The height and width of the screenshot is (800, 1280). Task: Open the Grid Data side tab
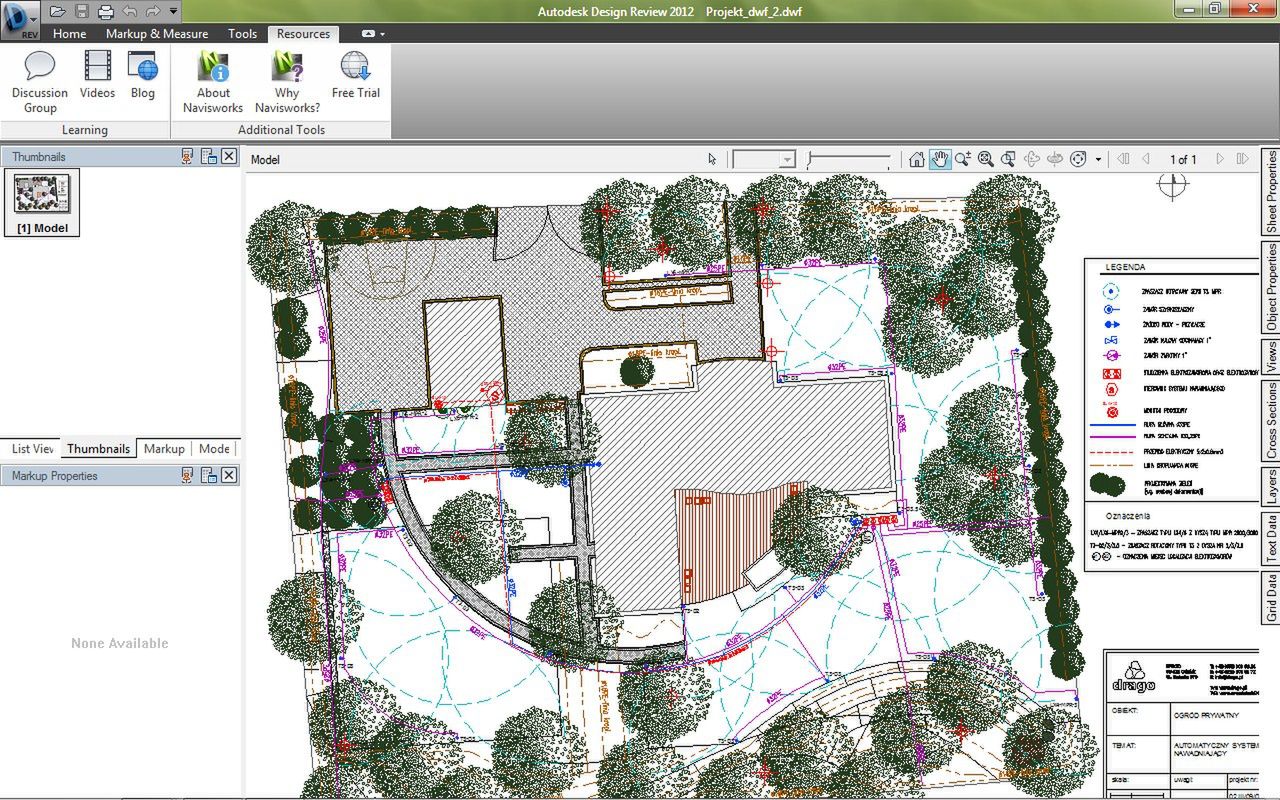pyautogui.click(x=1271, y=597)
